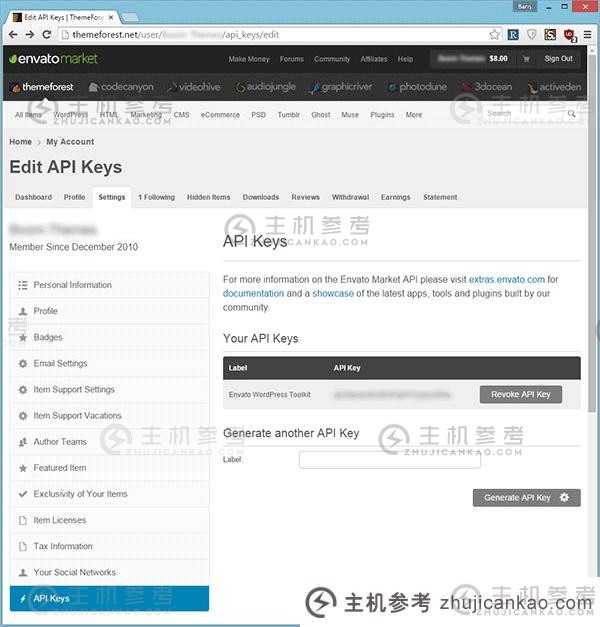Image resolution: width=600 pixels, height=627 pixels.
Task: Open the Forums link
Action: (292, 59)
